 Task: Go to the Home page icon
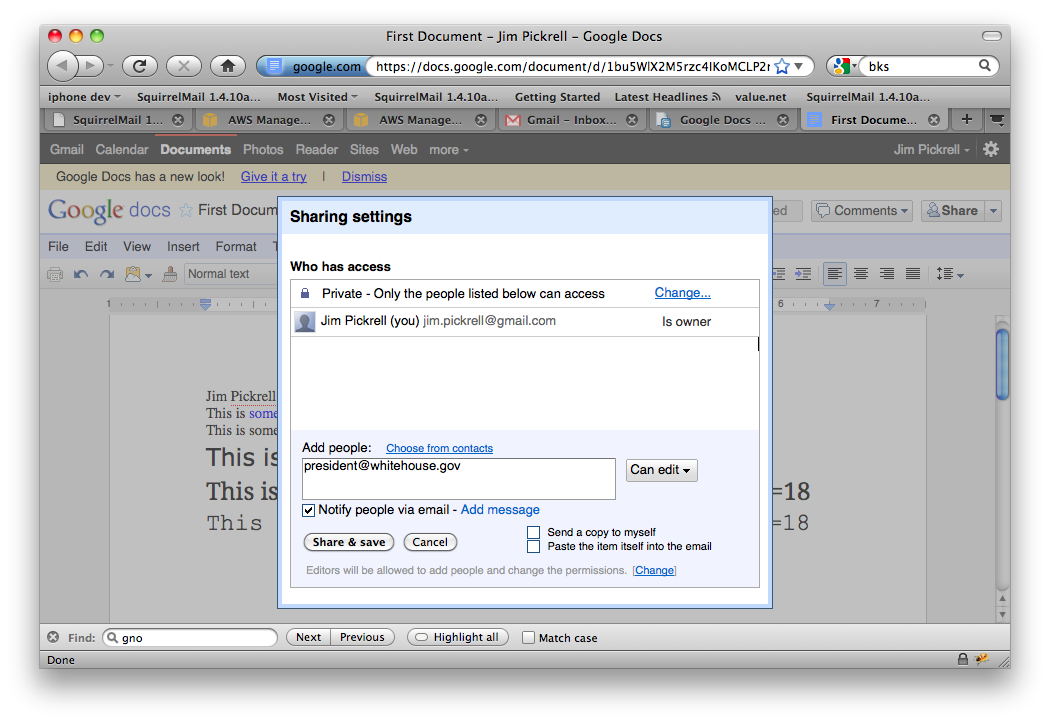228,66
